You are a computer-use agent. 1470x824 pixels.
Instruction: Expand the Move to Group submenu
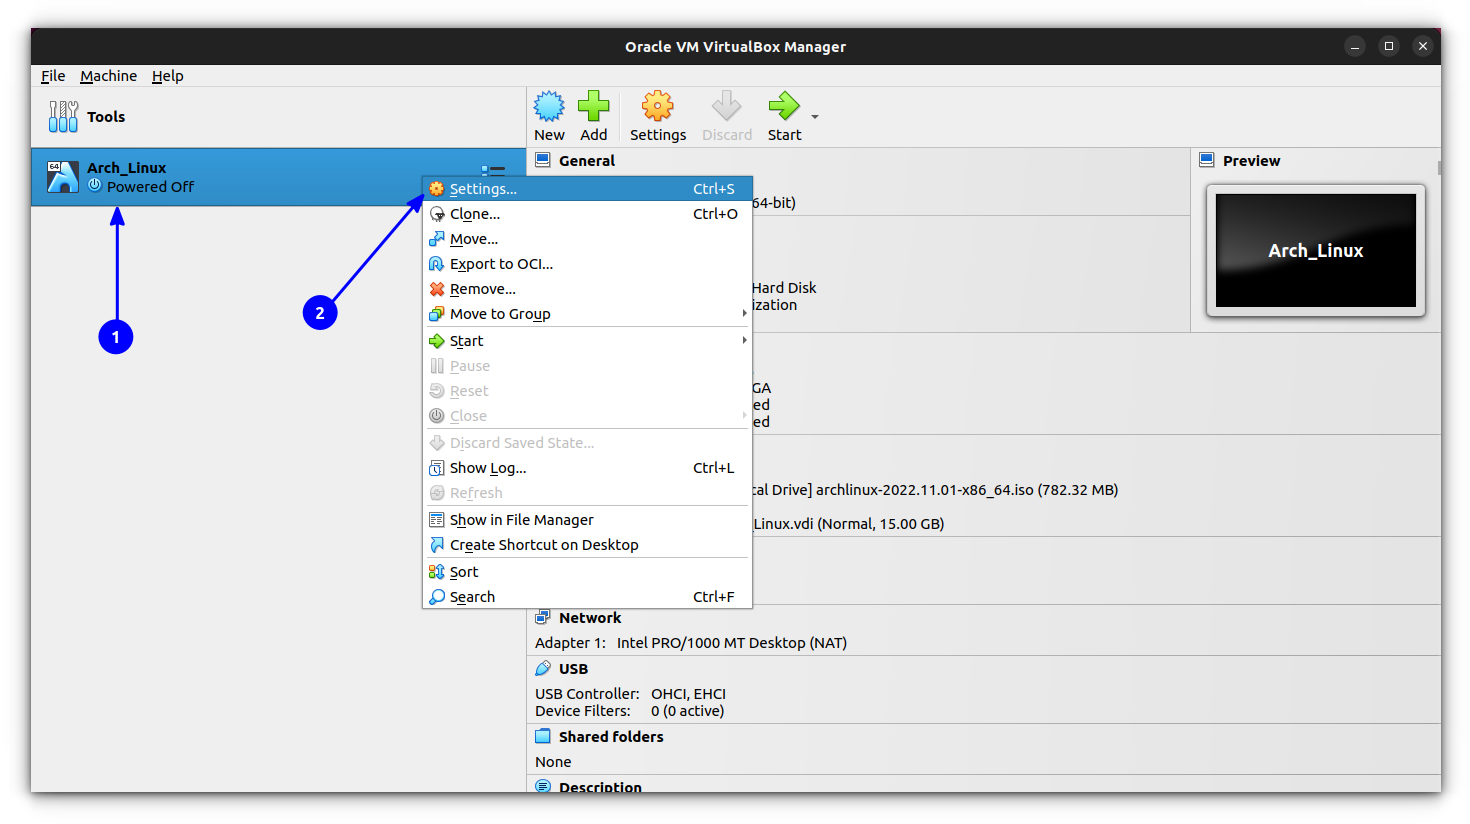click(587, 314)
